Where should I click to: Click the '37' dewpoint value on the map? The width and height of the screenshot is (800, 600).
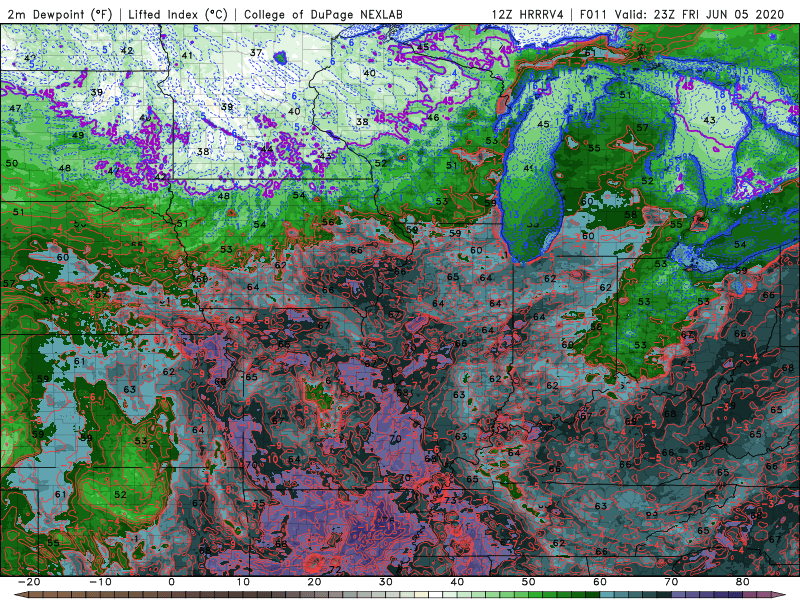(256, 53)
